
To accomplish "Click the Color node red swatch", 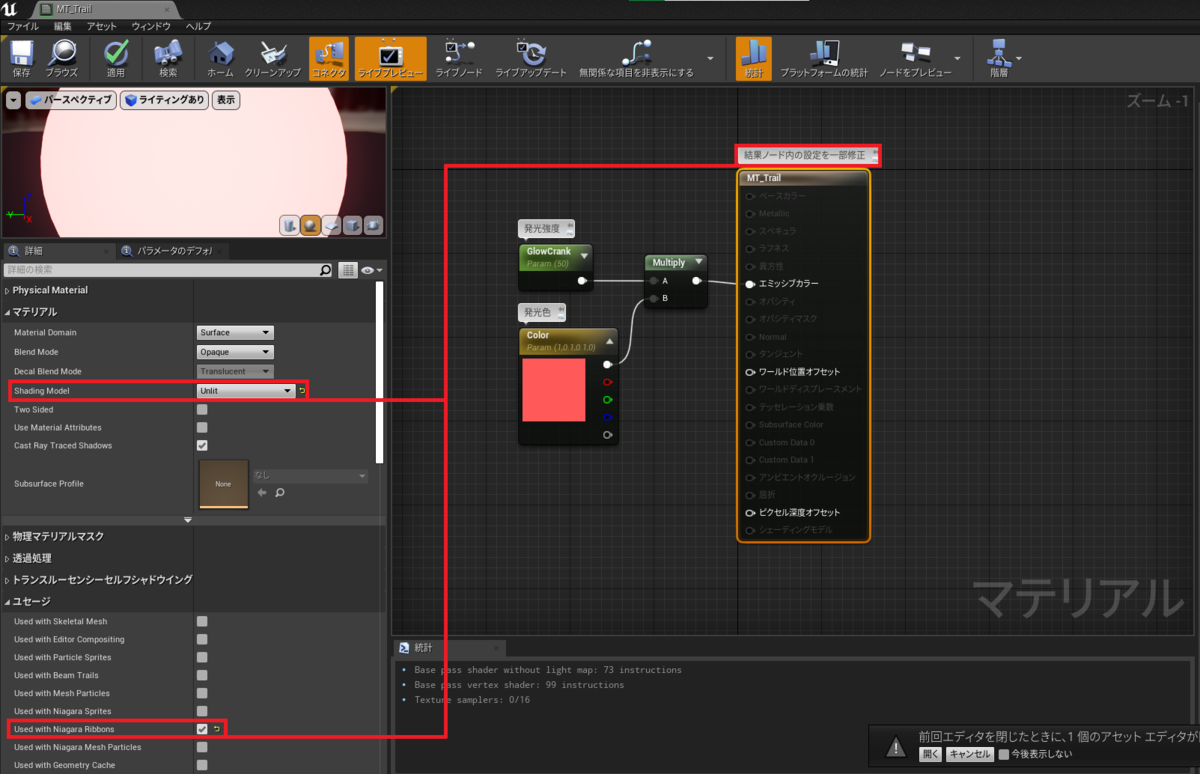I will click(x=554, y=389).
